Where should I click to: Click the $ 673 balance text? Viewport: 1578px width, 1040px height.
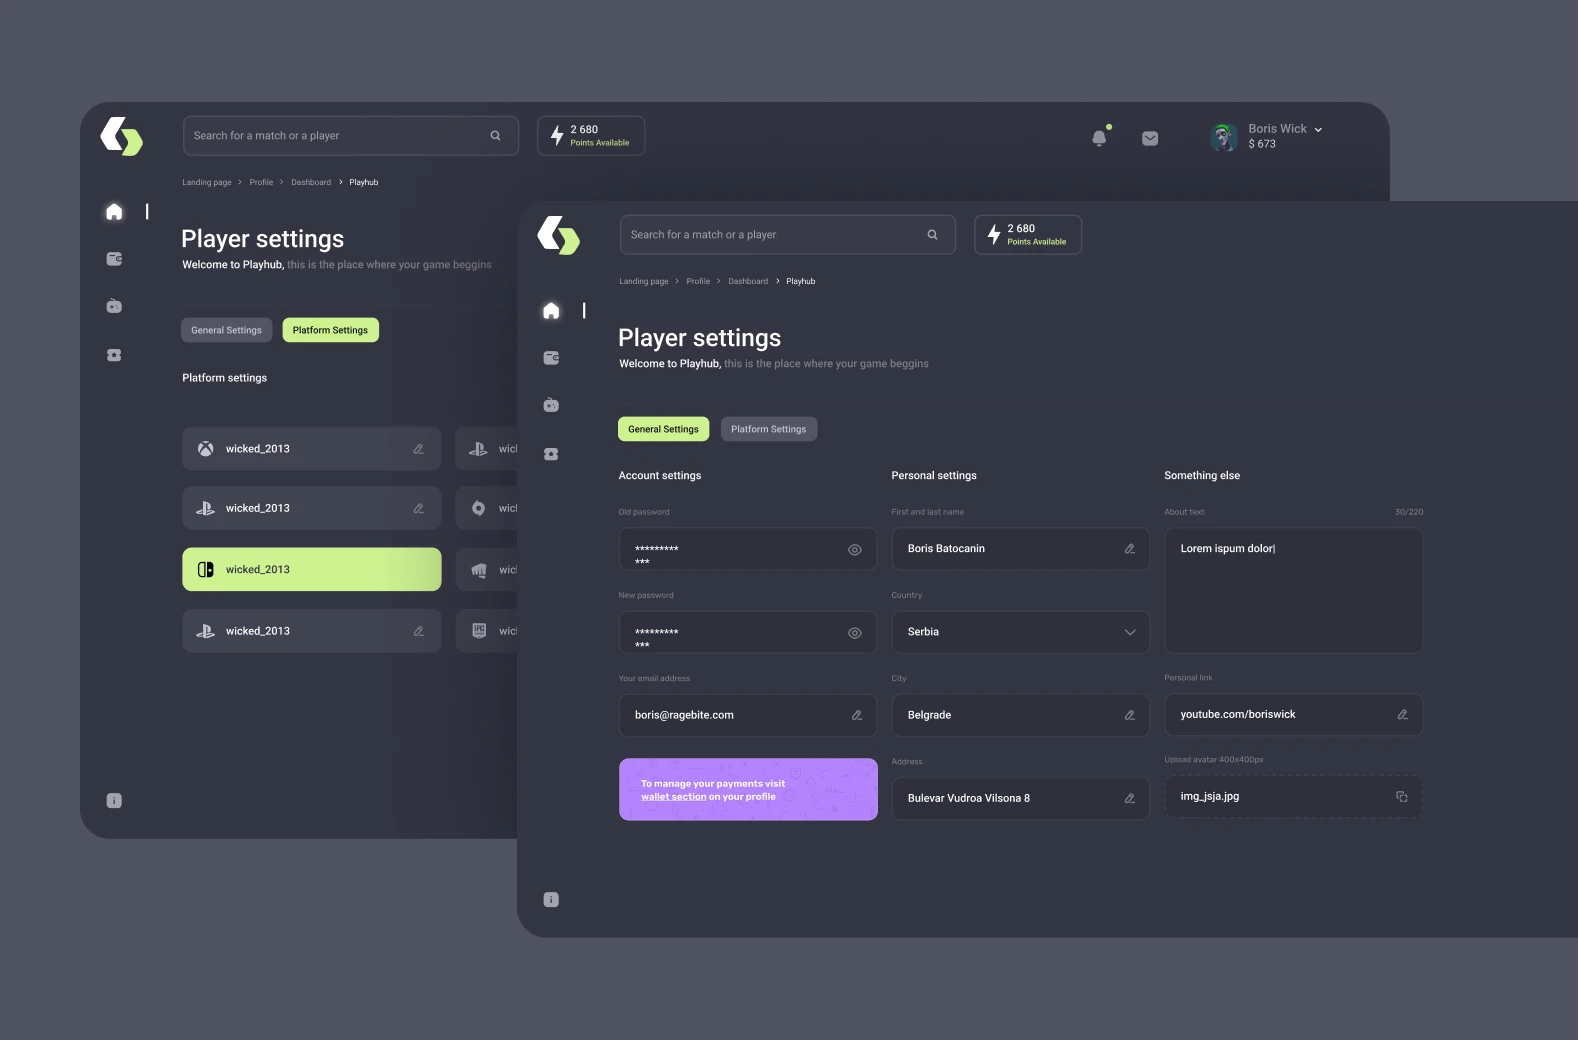(1262, 144)
